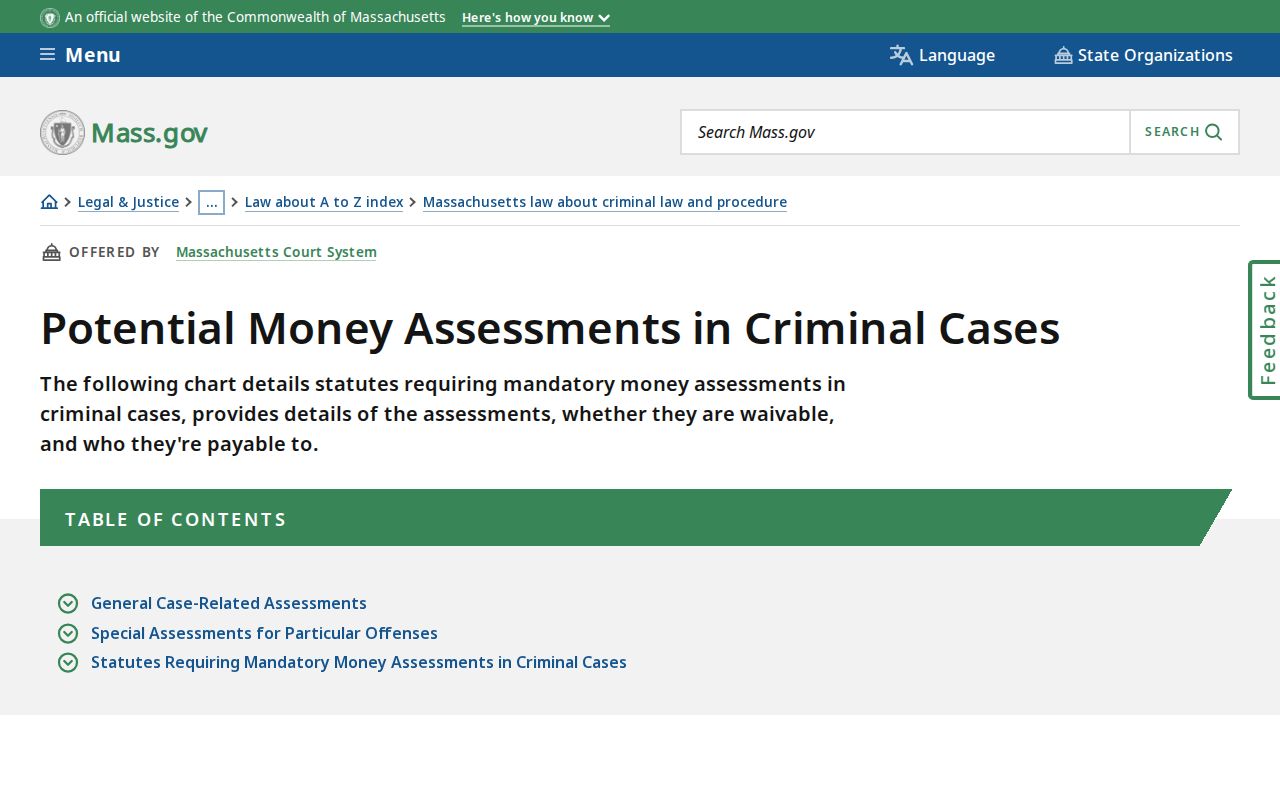Image resolution: width=1280 pixels, height=800 pixels.
Task: Open the Feedback side tab
Action: pyautogui.click(x=1265, y=330)
